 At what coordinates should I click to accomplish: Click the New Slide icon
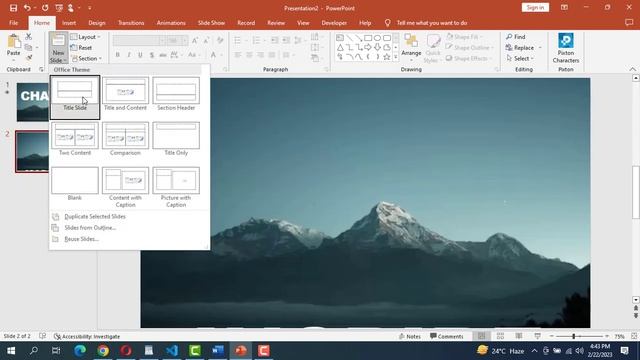pos(58,40)
